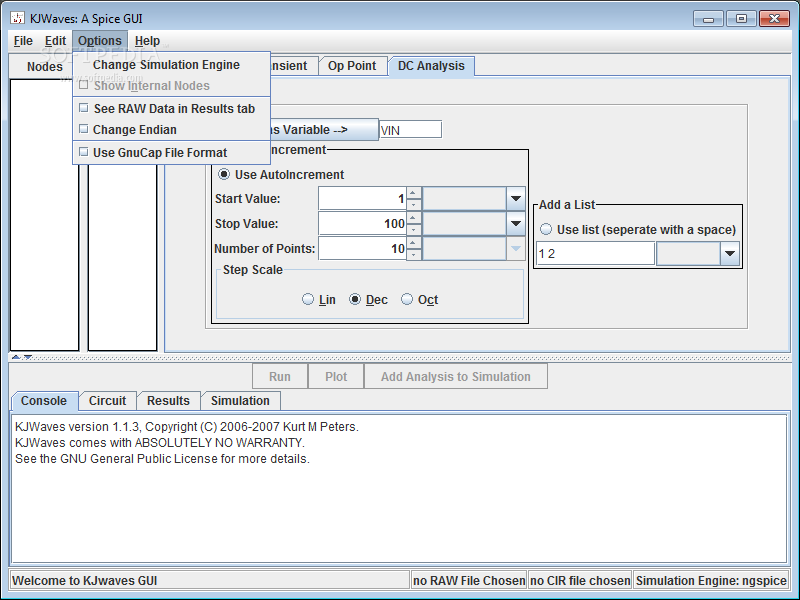The image size is (800, 600).
Task: Open the list unit dropdown
Action: 730,254
